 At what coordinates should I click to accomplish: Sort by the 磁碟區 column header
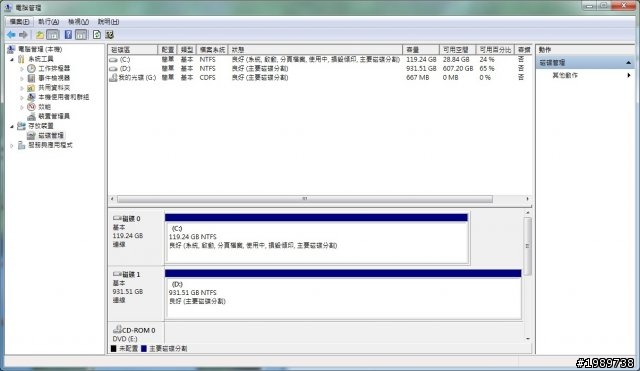pos(133,50)
